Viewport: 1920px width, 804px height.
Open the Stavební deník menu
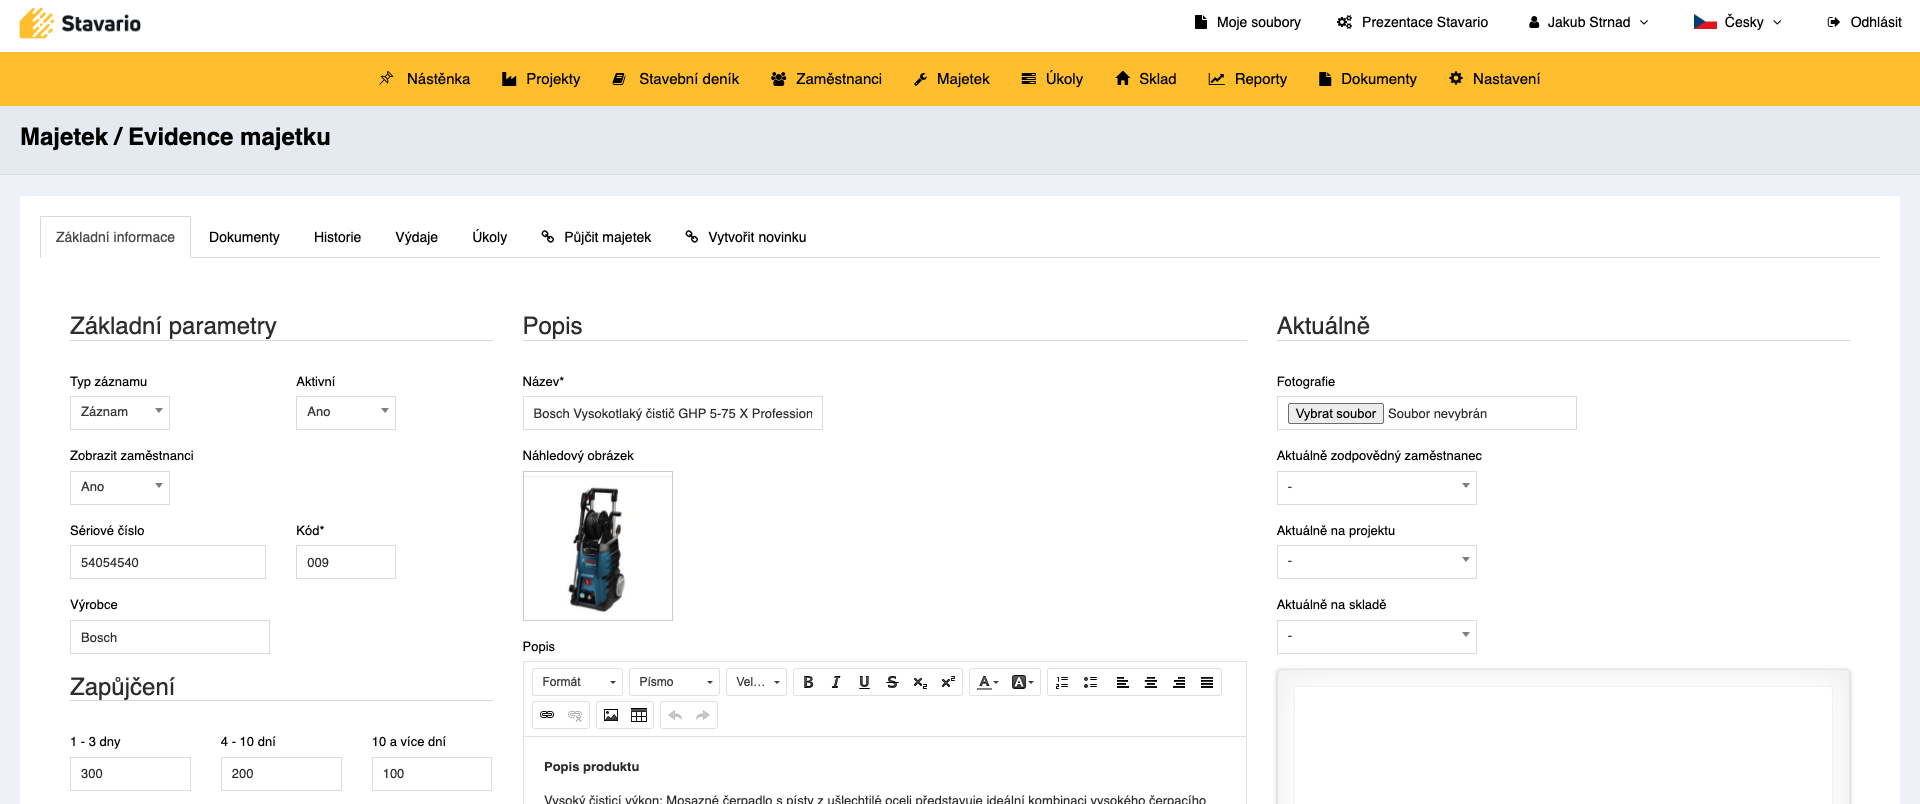676,79
